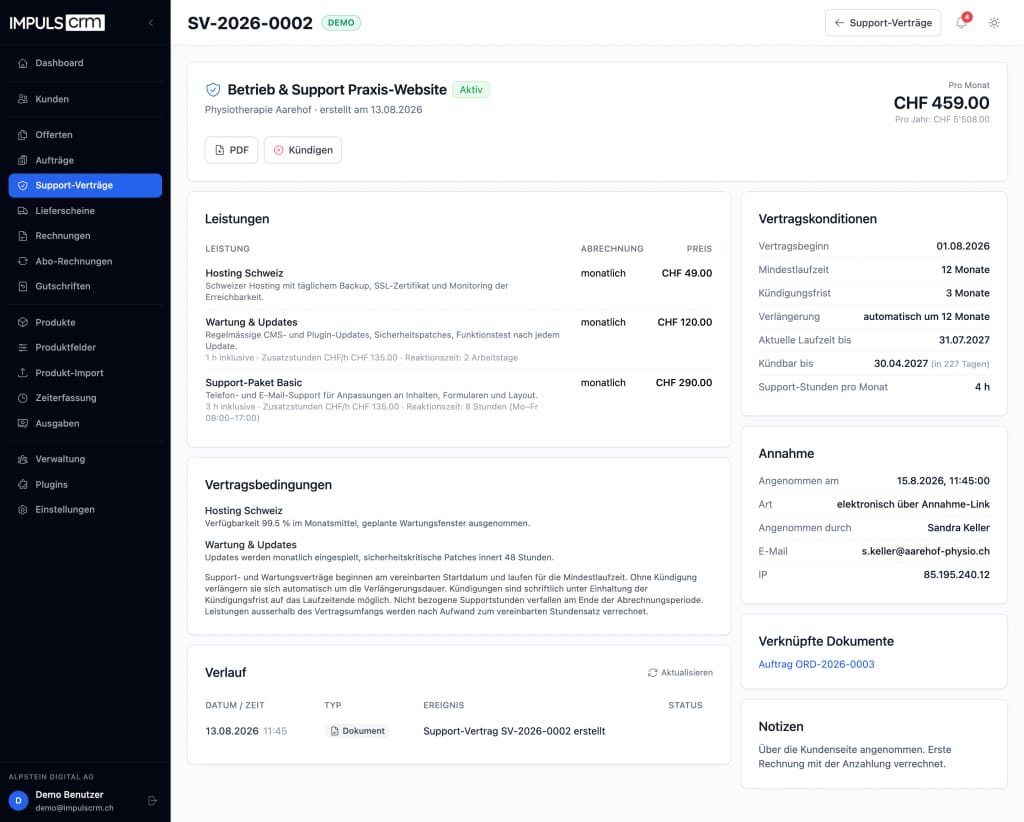Click the Zeiterfassung clock icon

coord(23,398)
